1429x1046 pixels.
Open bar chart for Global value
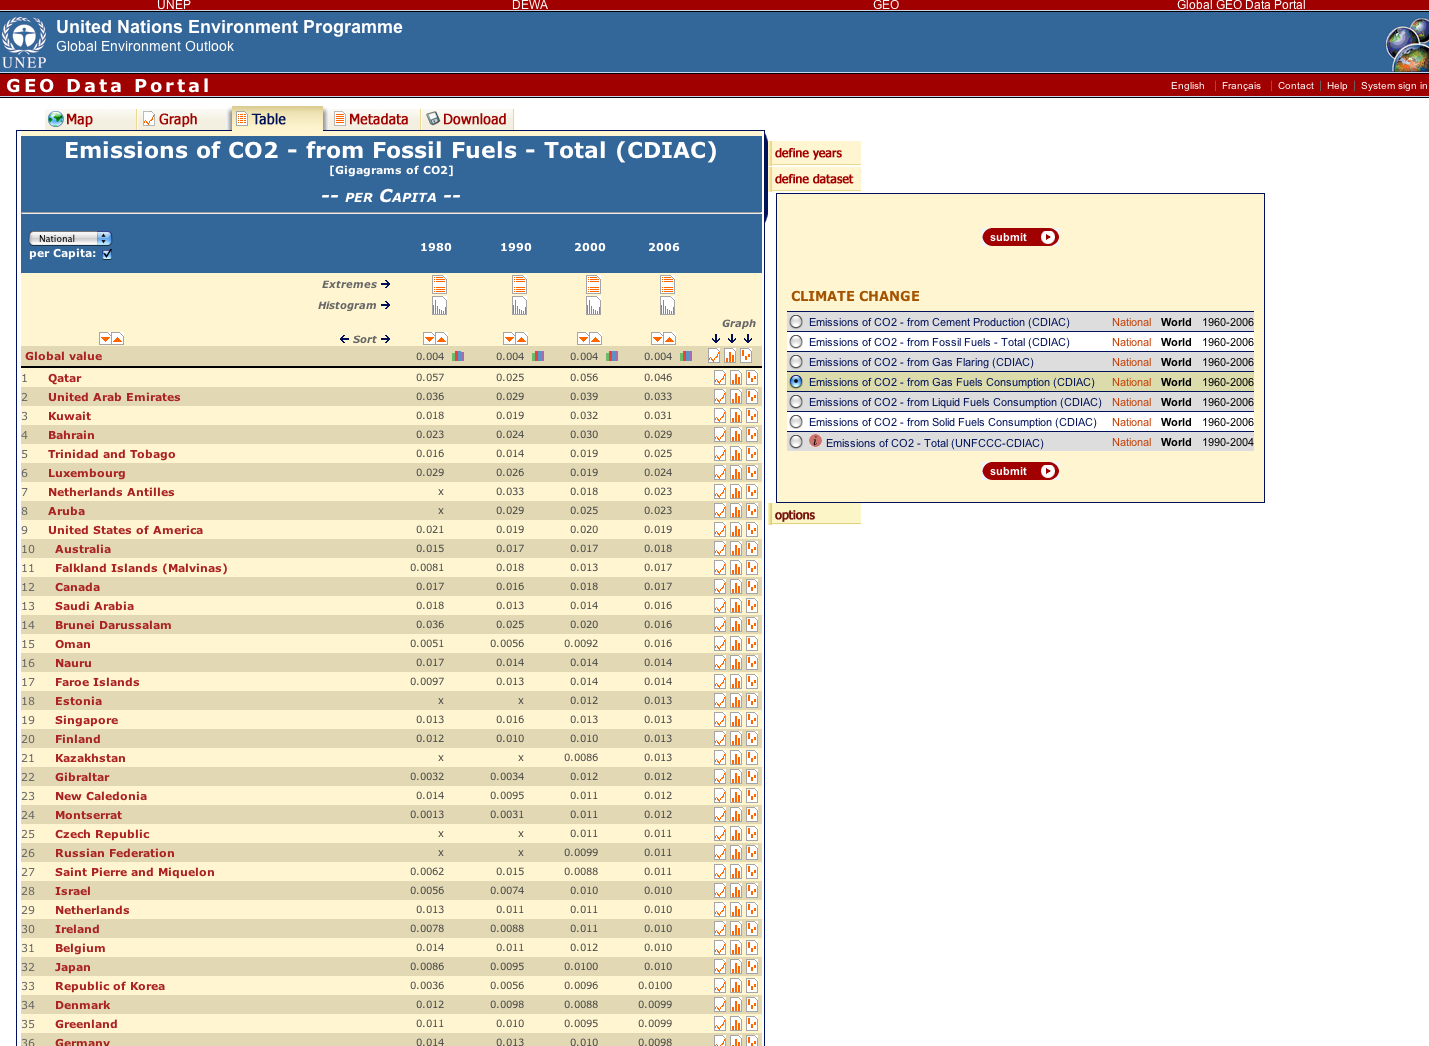point(730,356)
